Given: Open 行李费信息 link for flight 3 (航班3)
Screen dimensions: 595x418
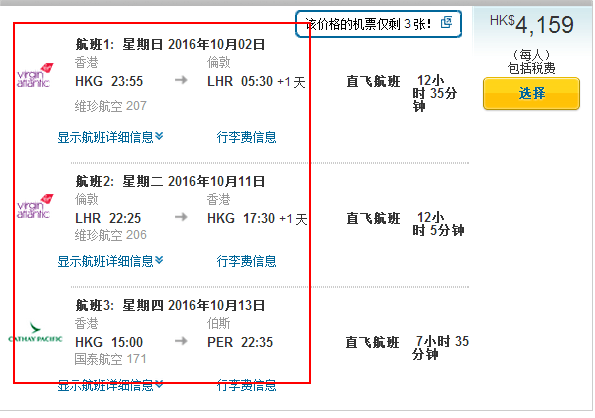Looking at the screenshot, I should tap(246, 385).
